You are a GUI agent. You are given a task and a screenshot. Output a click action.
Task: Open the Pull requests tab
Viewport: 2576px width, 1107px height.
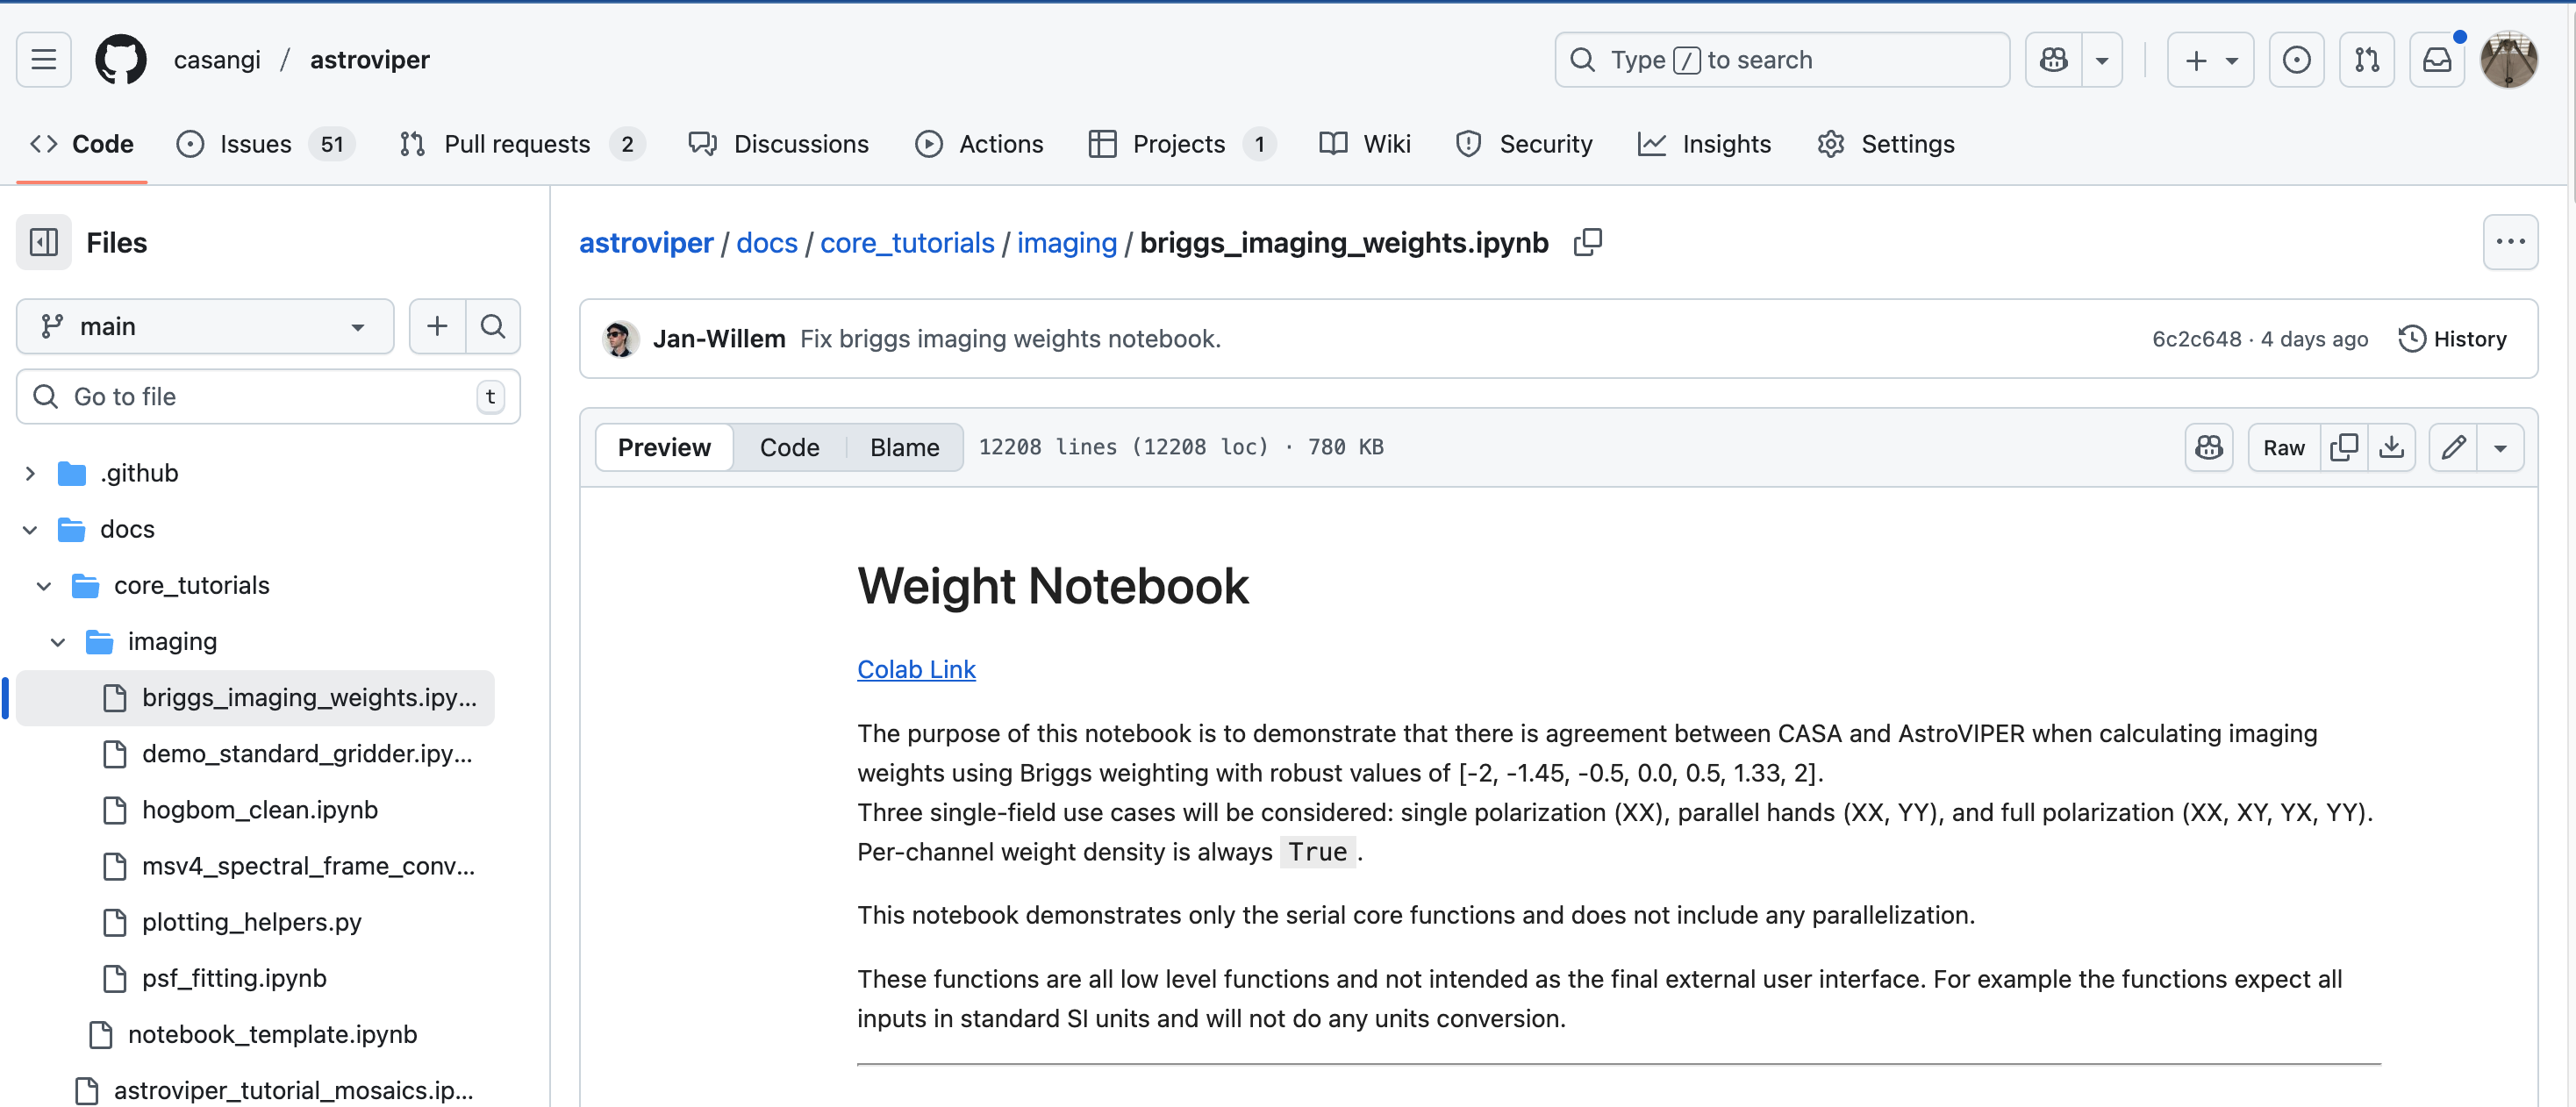point(521,144)
